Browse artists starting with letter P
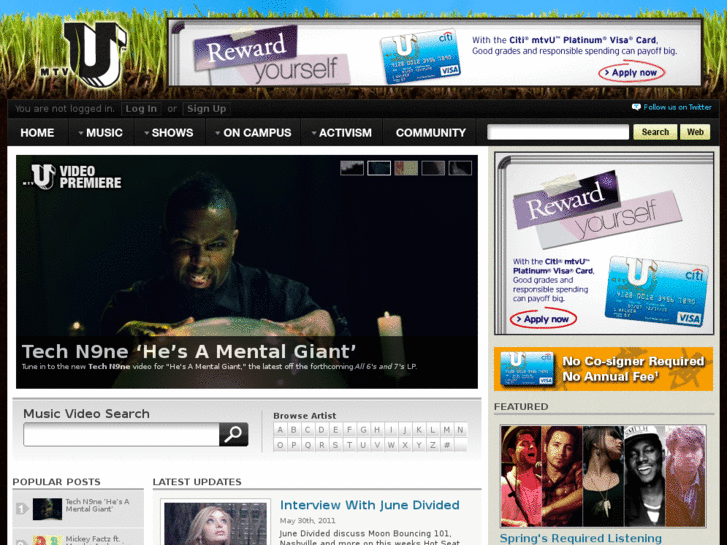The width and height of the screenshot is (727, 545). tap(293, 445)
